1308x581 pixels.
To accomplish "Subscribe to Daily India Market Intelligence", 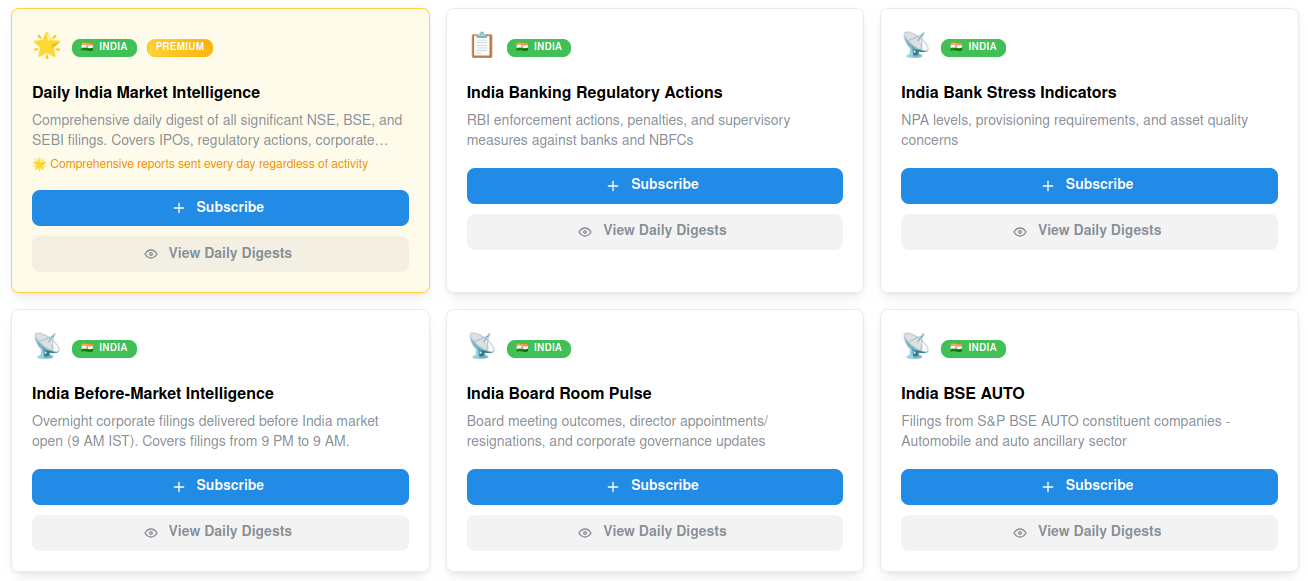I will click(220, 208).
